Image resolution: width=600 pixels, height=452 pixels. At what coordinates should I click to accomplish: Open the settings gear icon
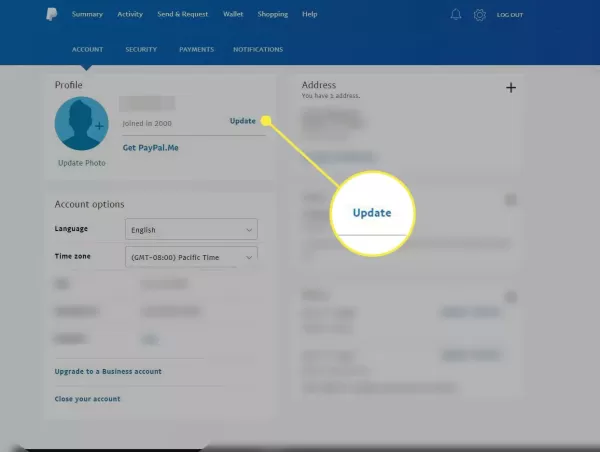coord(479,15)
